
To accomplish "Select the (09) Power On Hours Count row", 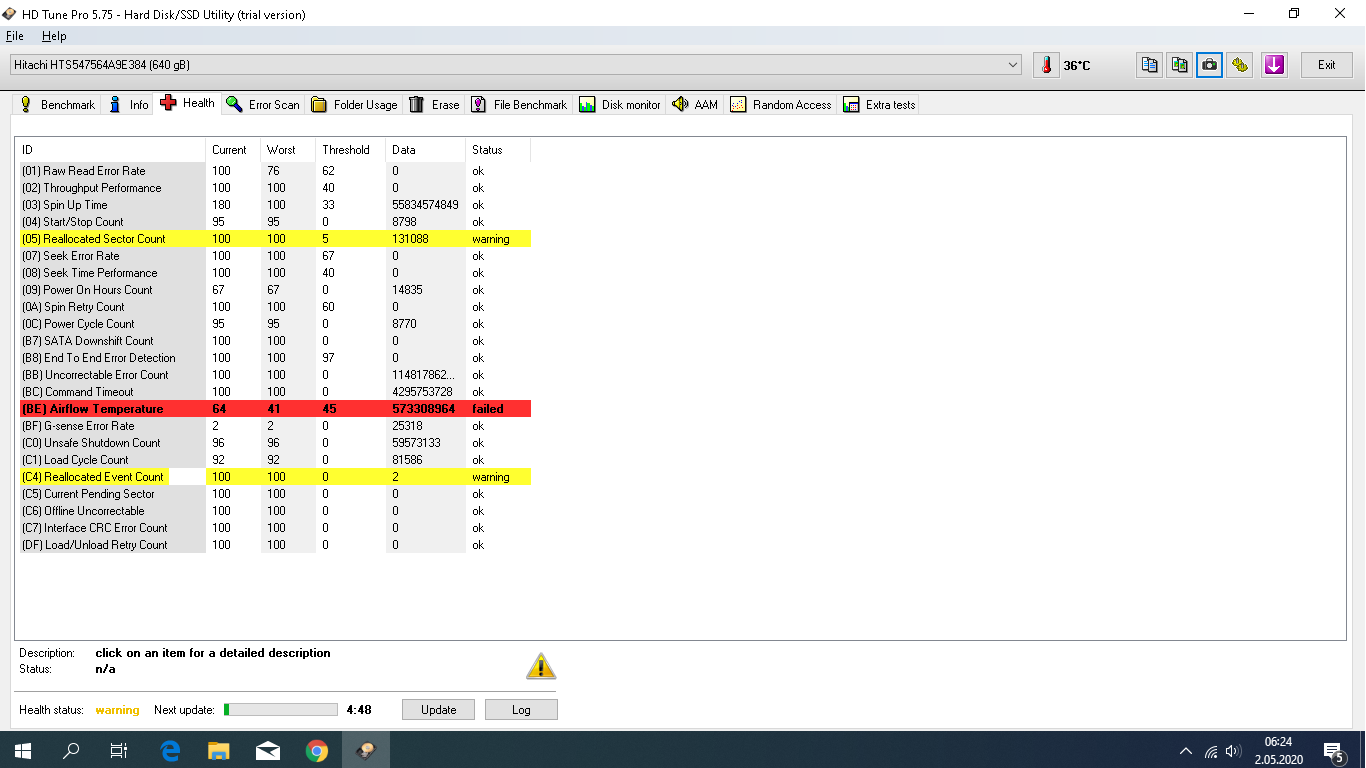I will pos(275,290).
